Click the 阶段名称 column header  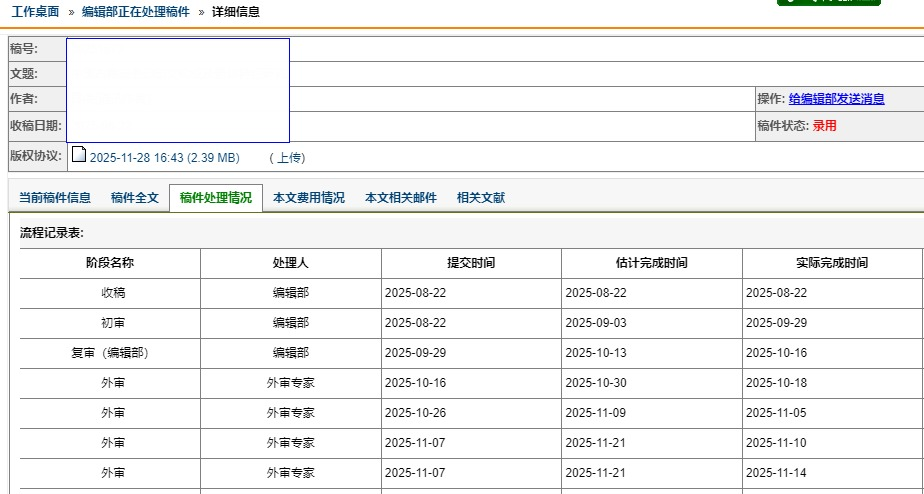[x=110, y=263]
